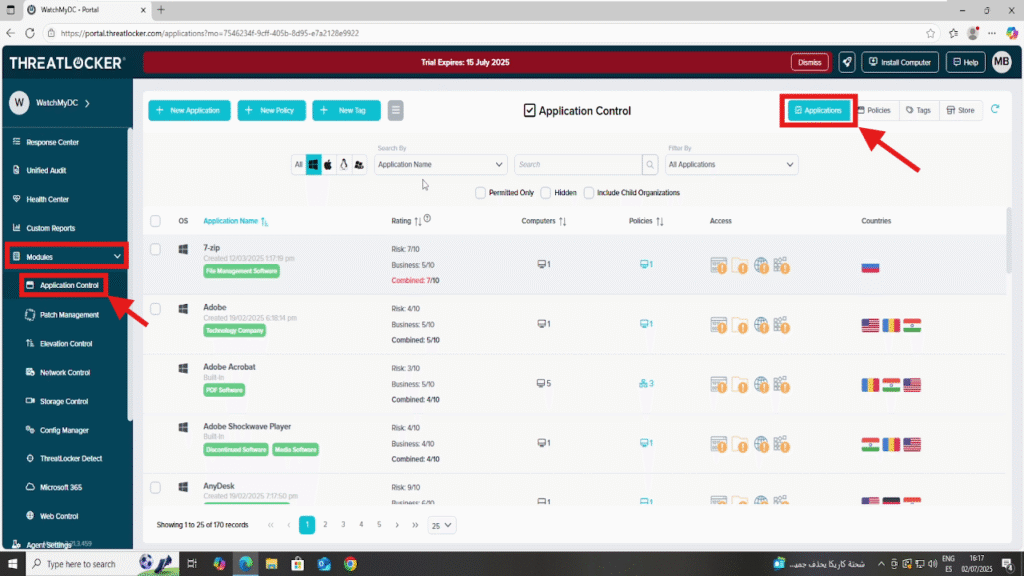Go to page 5 of records
The height and width of the screenshot is (576, 1024).
pyautogui.click(x=379, y=524)
